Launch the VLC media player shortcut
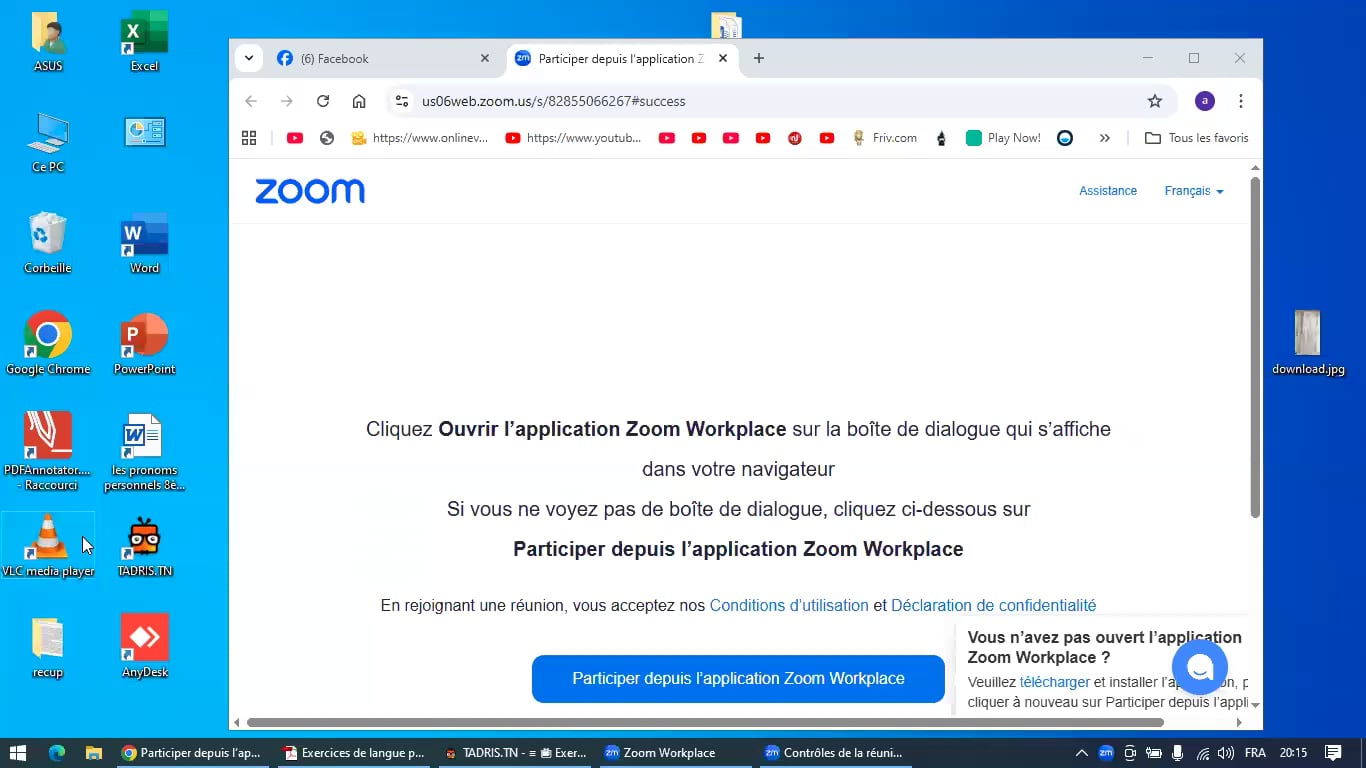This screenshot has height=768, width=1366. point(48,546)
